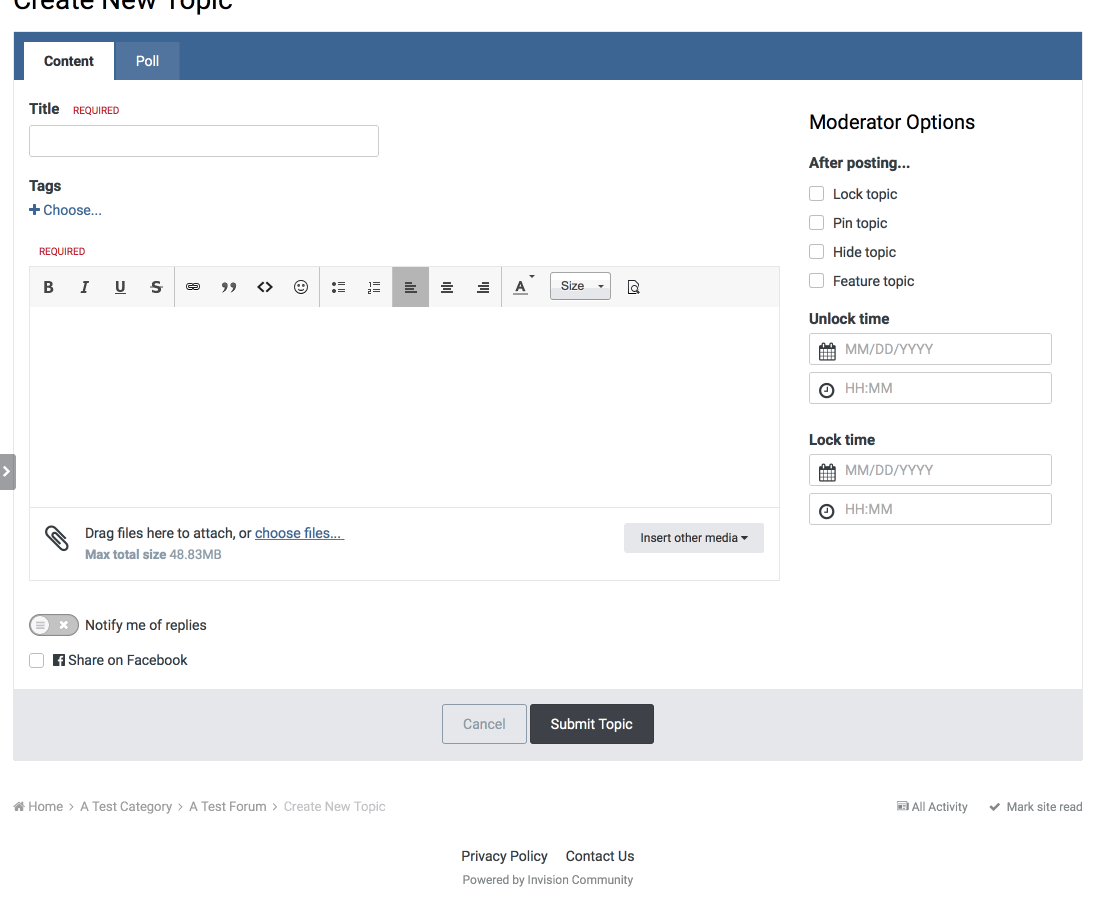Insert a bulleted list
This screenshot has height=905, width=1096.
338,287
